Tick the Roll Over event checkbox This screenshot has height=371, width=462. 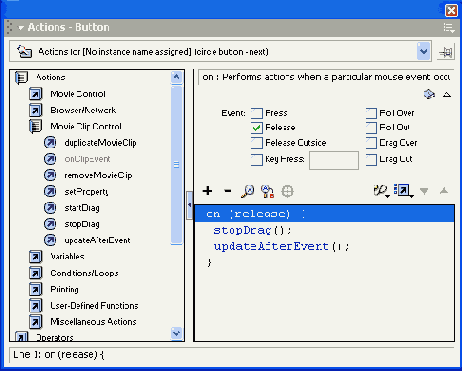[x=371, y=113]
